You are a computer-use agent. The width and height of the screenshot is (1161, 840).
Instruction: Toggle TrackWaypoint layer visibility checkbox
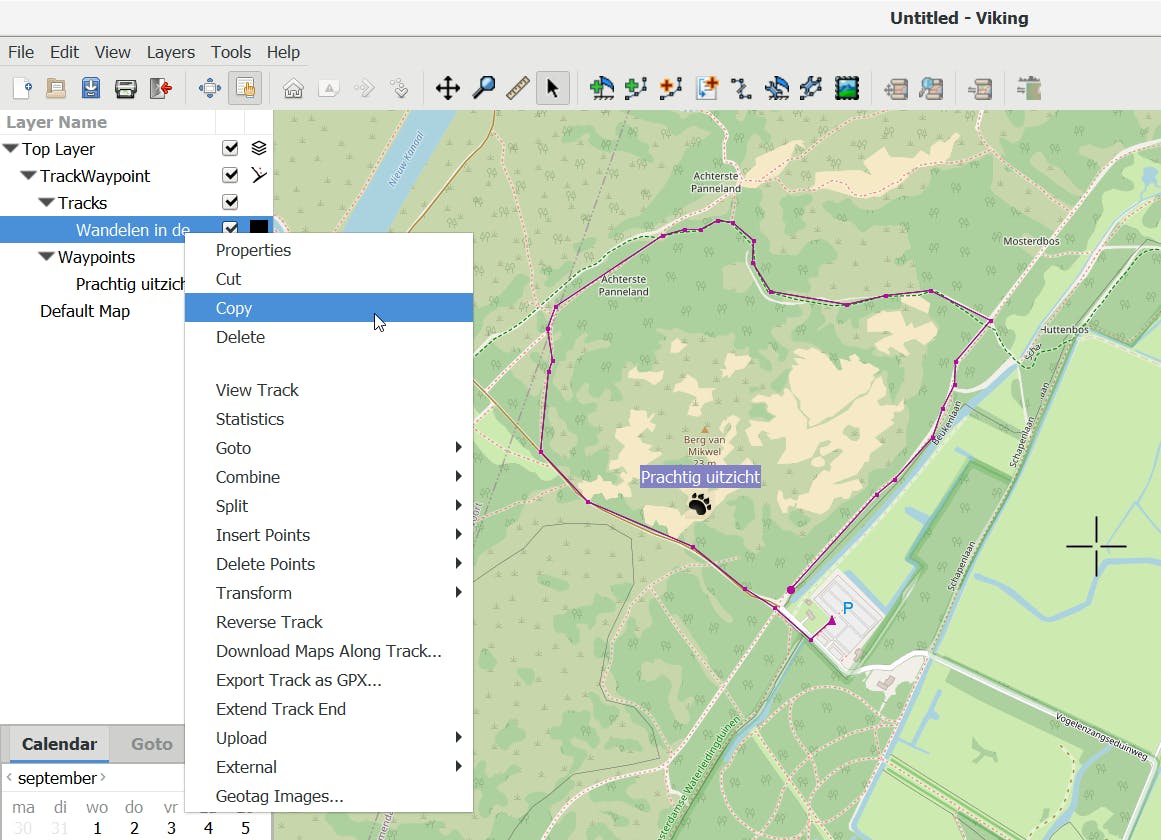[x=230, y=175]
